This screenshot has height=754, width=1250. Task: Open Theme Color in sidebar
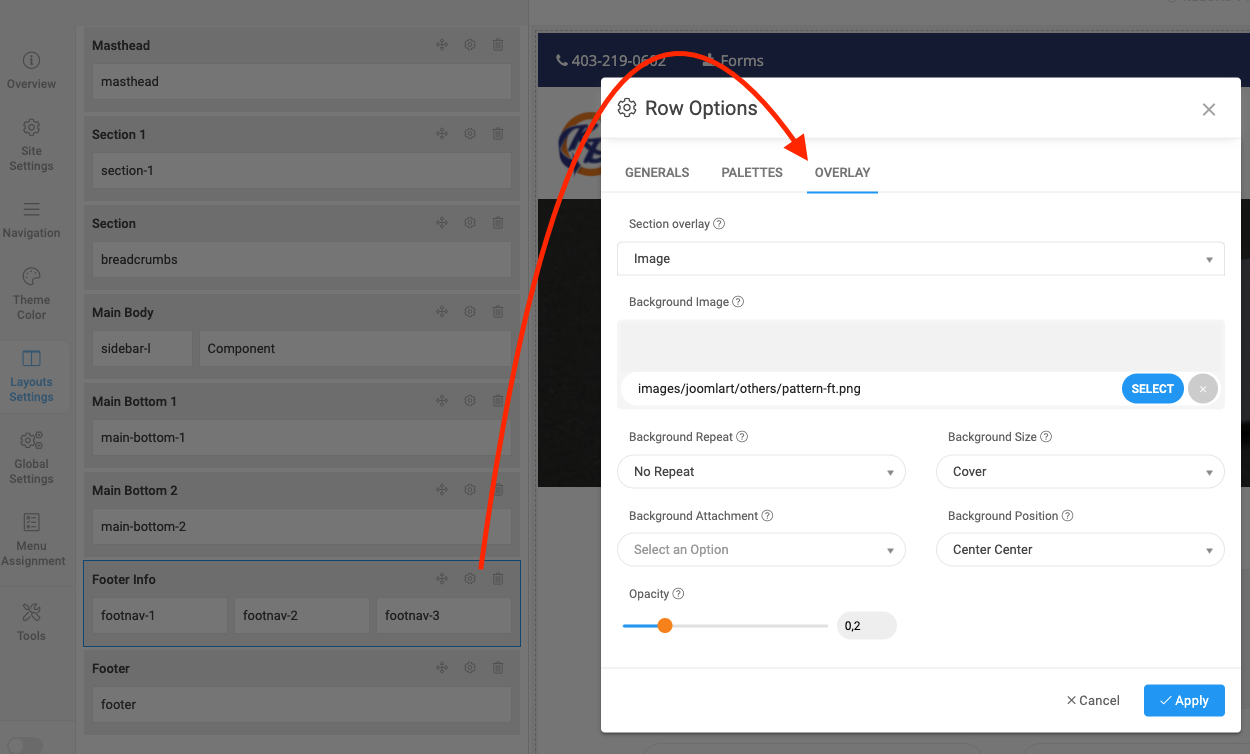(x=32, y=293)
